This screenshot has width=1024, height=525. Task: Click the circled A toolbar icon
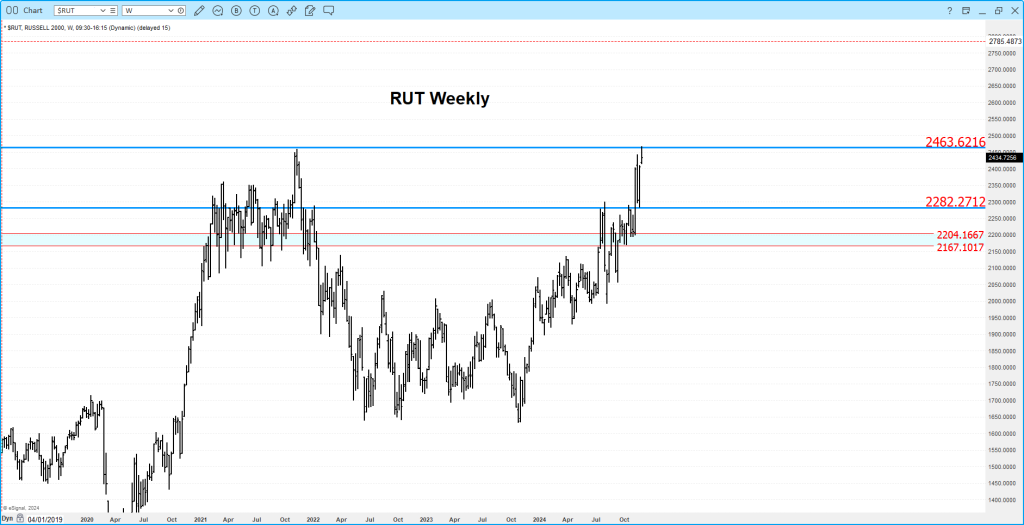pyautogui.click(x=273, y=10)
